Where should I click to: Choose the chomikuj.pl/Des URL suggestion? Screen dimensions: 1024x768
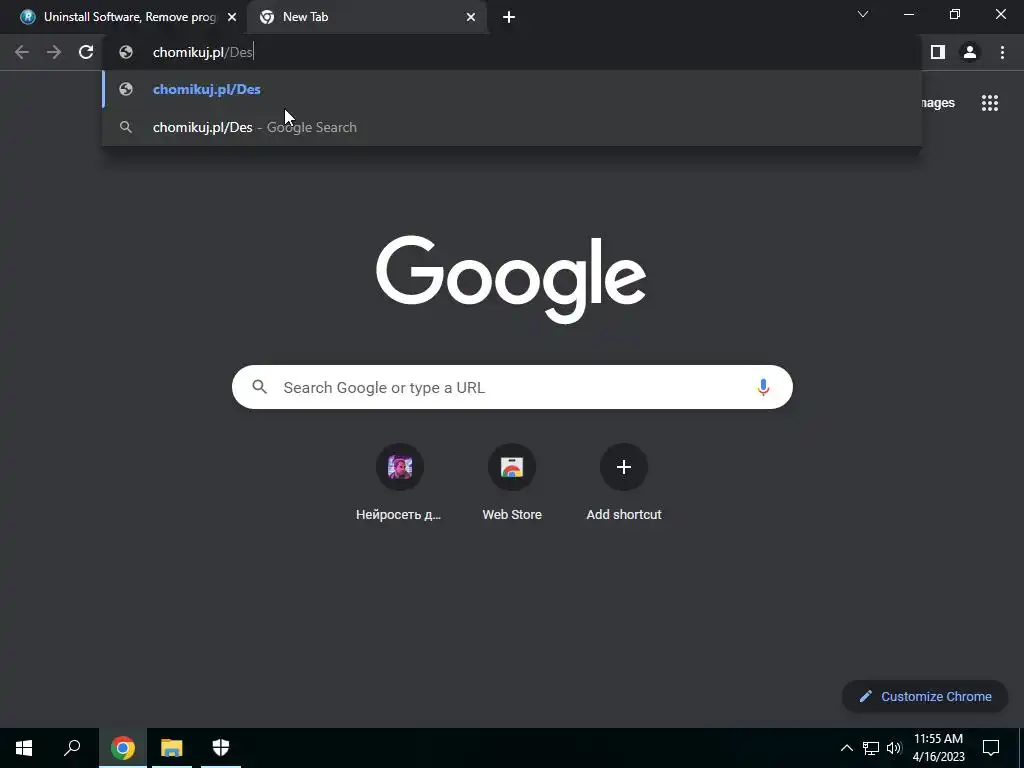[x=512, y=89]
